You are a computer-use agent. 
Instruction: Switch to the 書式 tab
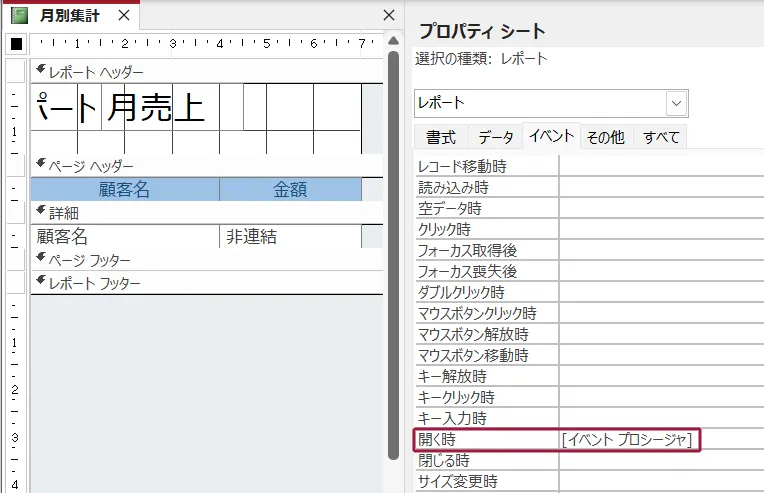440,138
